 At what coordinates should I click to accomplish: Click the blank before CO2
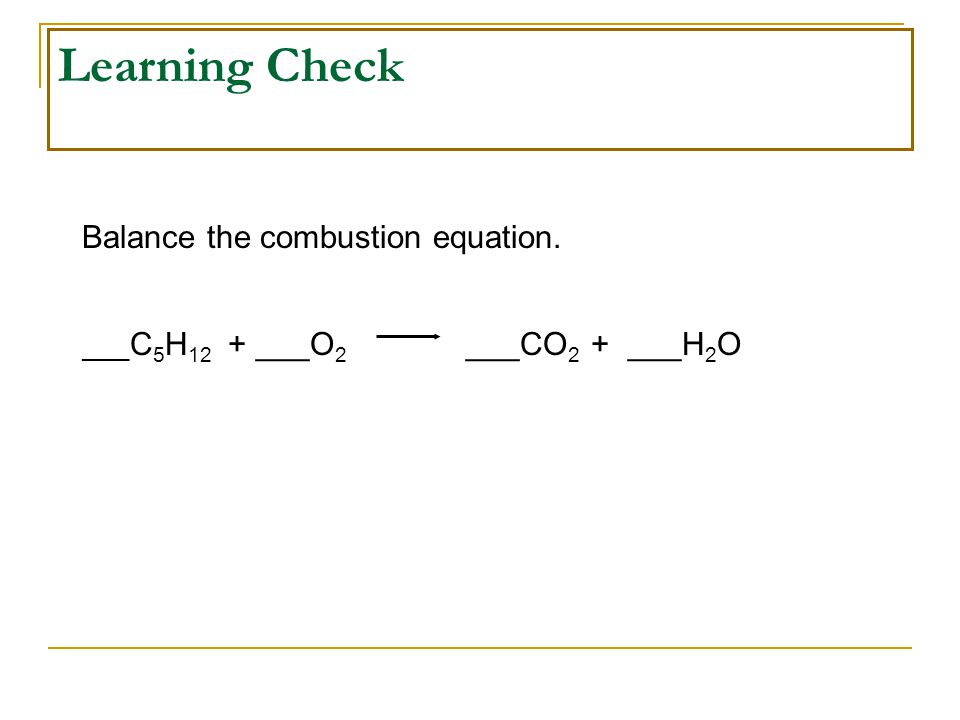(x=493, y=359)
